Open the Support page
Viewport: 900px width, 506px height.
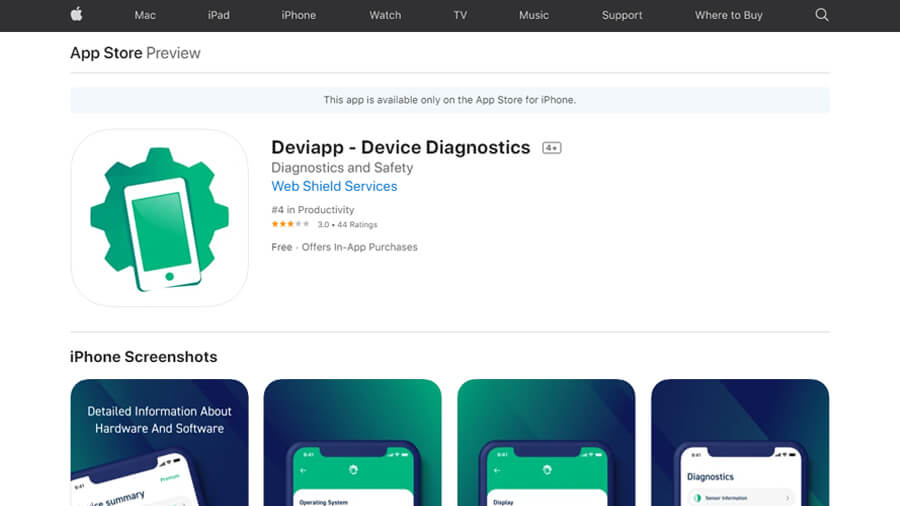[x=622, y=15]
